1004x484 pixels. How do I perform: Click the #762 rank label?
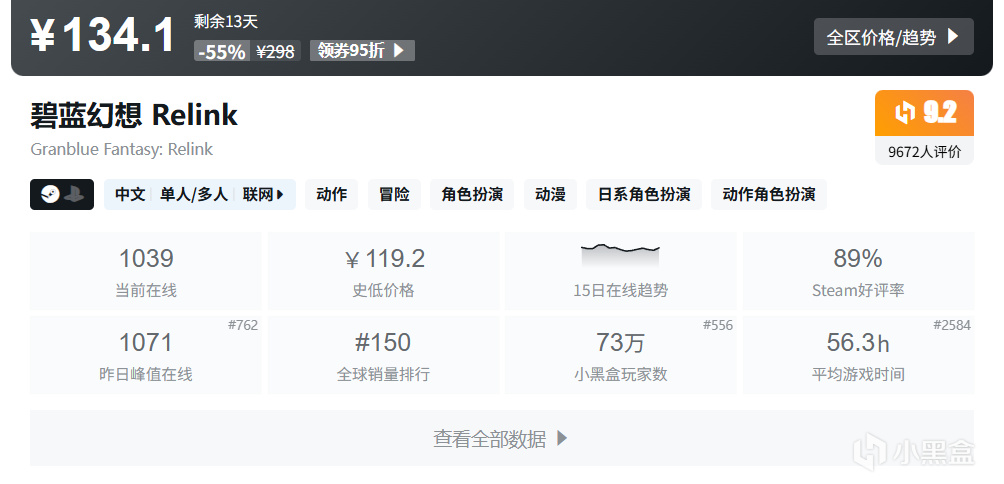pos(243,325)
